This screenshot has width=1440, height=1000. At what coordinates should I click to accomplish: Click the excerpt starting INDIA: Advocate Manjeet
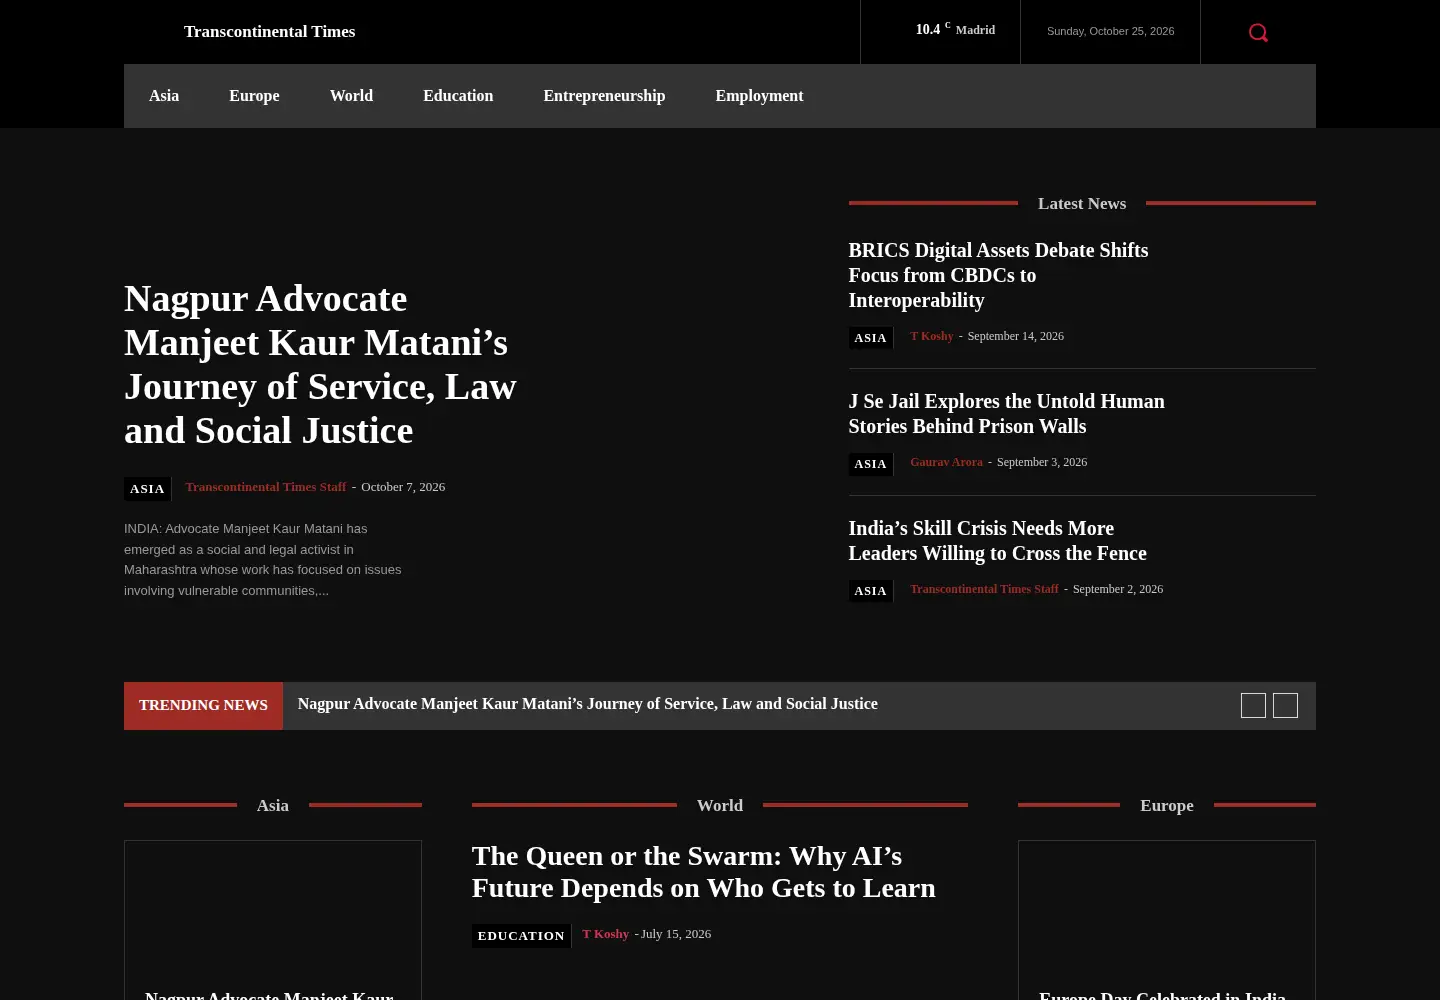(263, 559)
